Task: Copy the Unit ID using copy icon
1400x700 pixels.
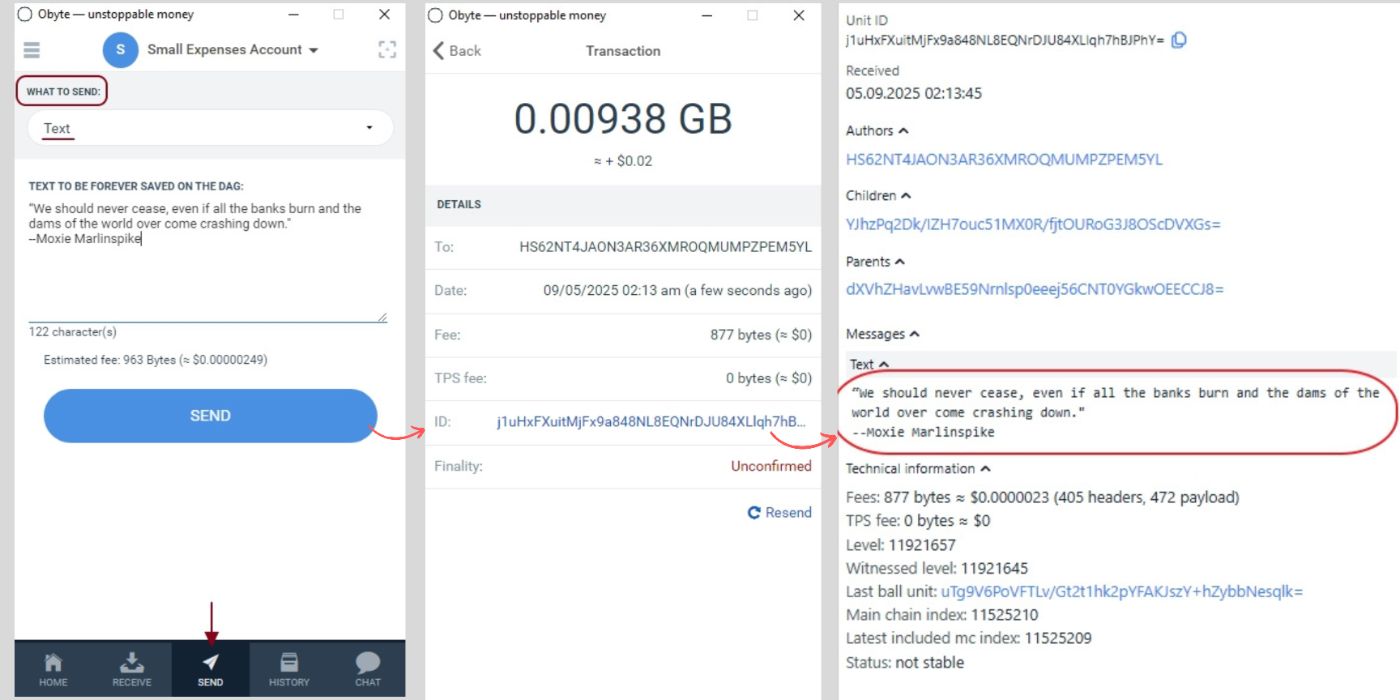Action: pos(1179,41)
